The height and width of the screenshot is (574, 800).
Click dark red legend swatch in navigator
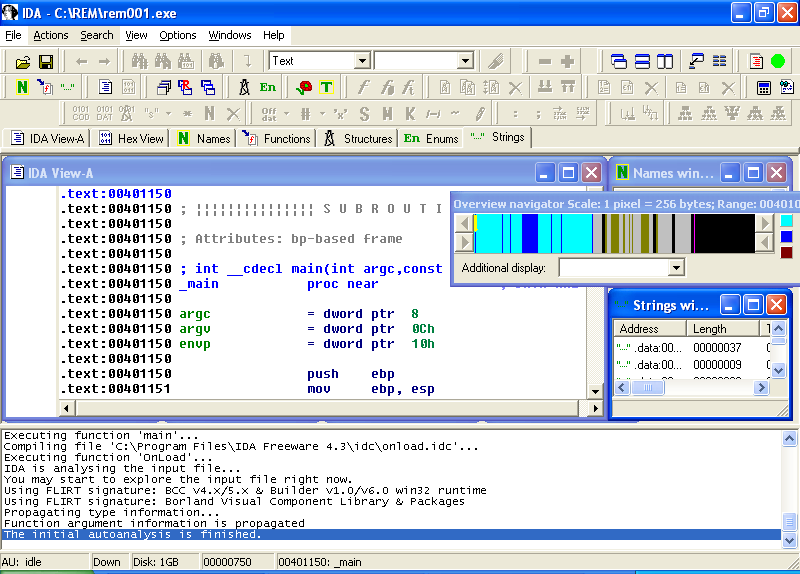click(x=786, y=252)
